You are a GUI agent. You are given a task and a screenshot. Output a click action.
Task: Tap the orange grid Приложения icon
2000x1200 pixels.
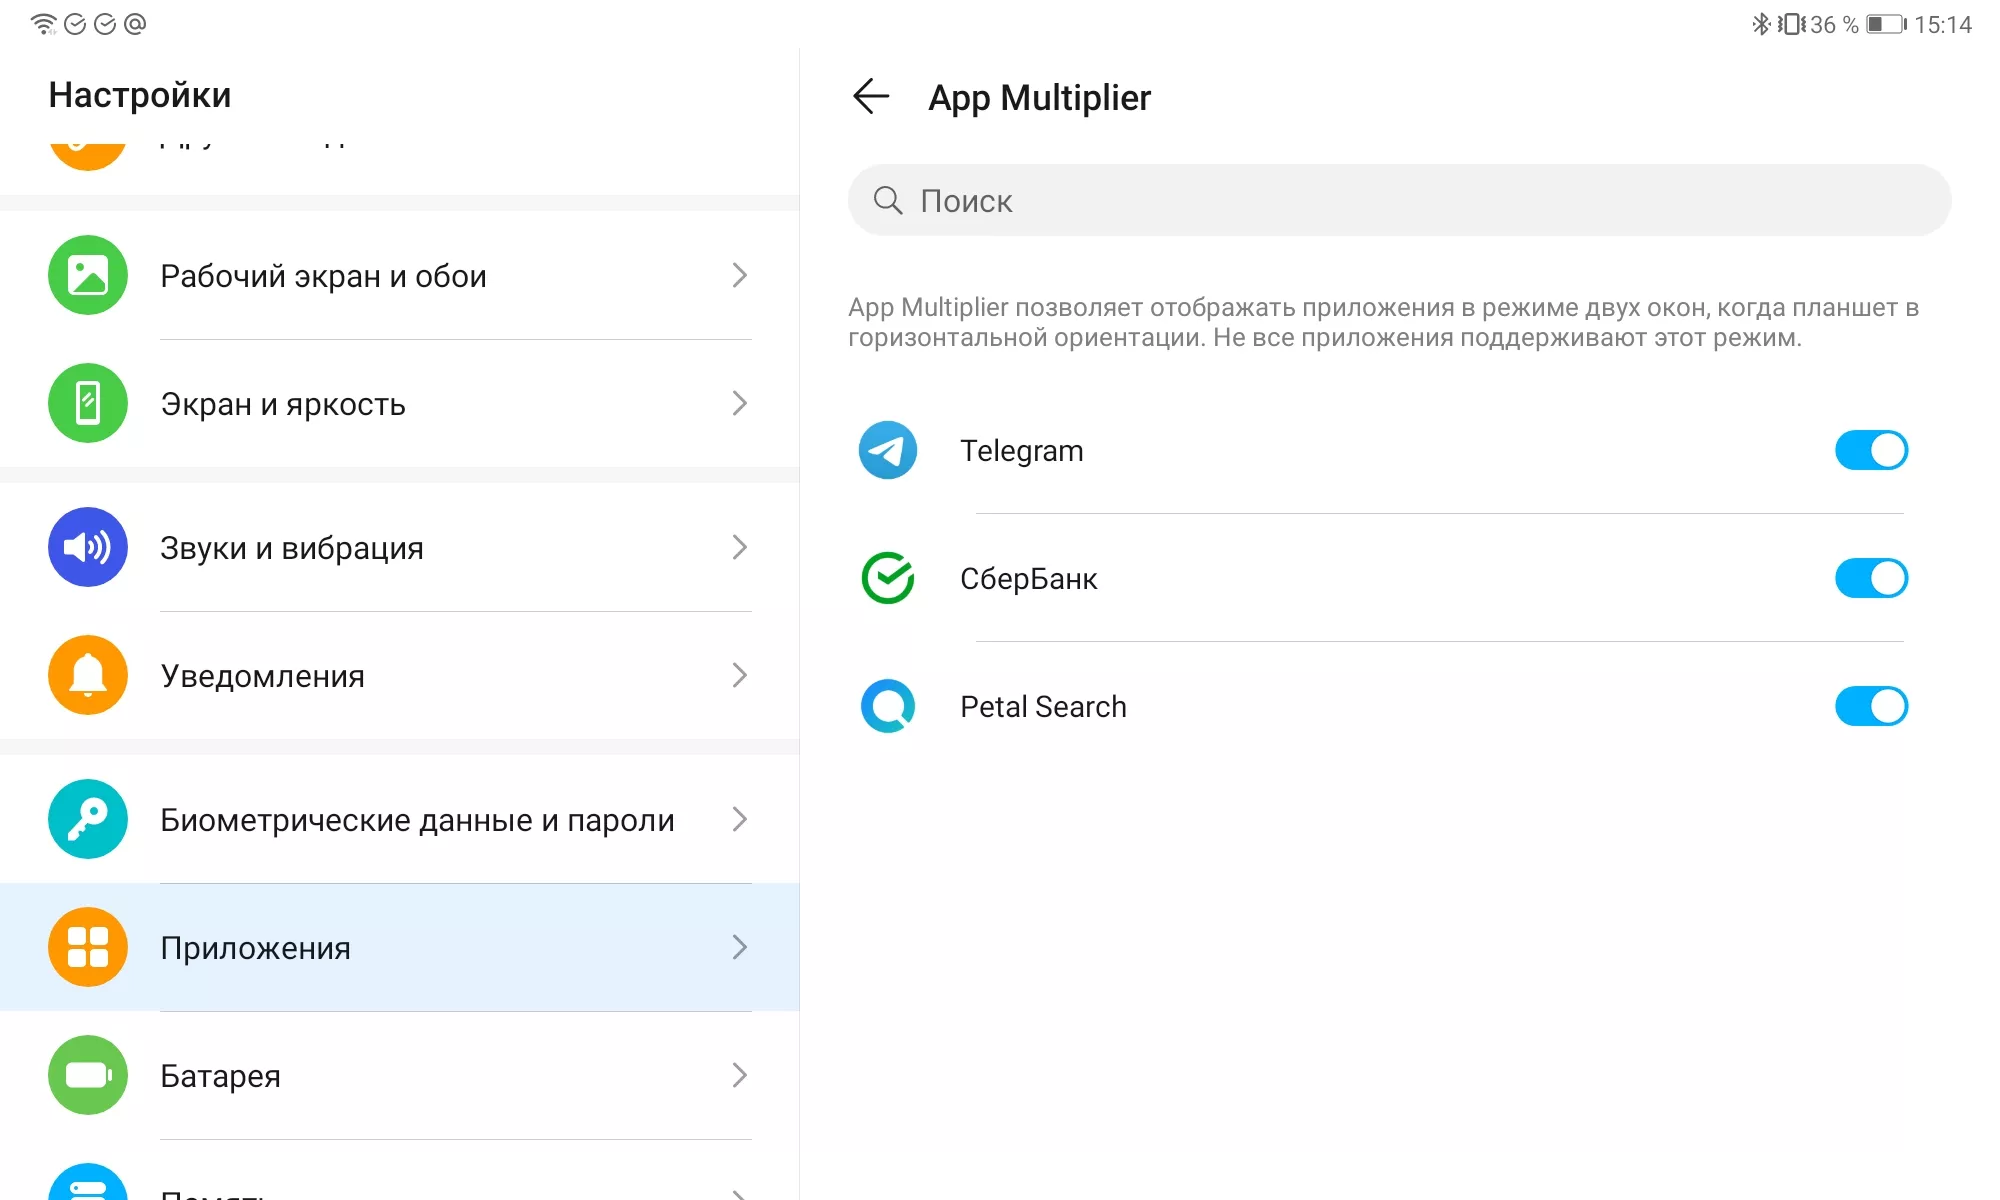(x=88, y=947)
